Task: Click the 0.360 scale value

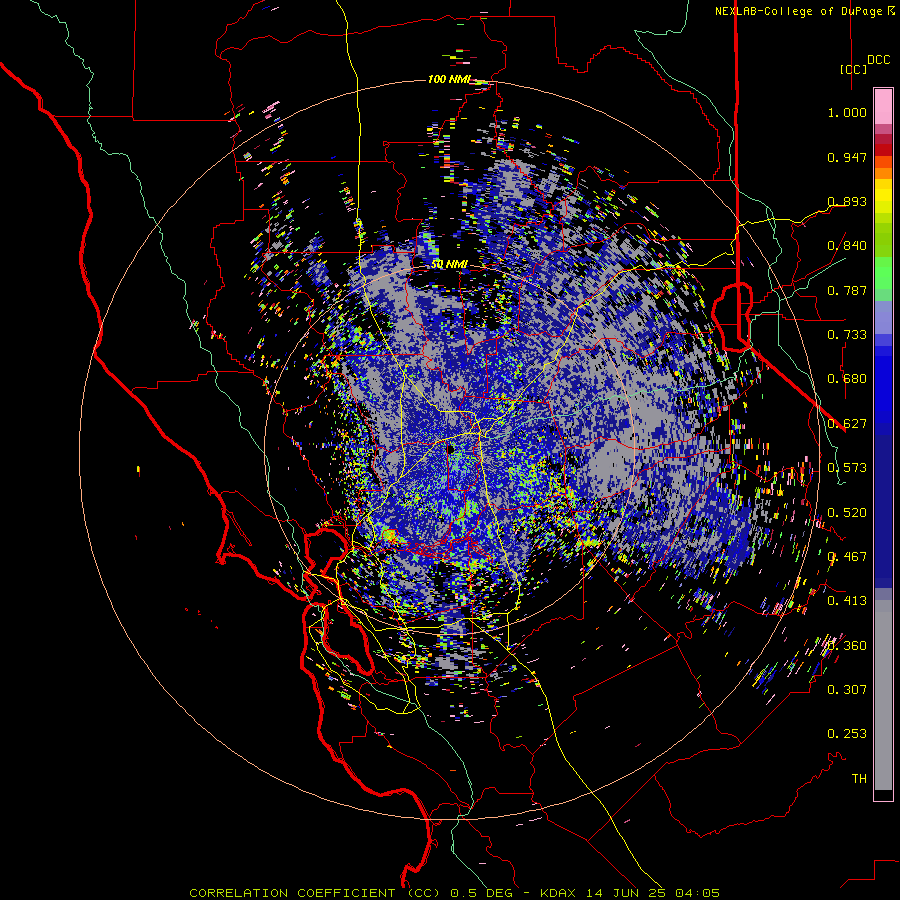Action: pyautogui.click(x=847, y=646)
